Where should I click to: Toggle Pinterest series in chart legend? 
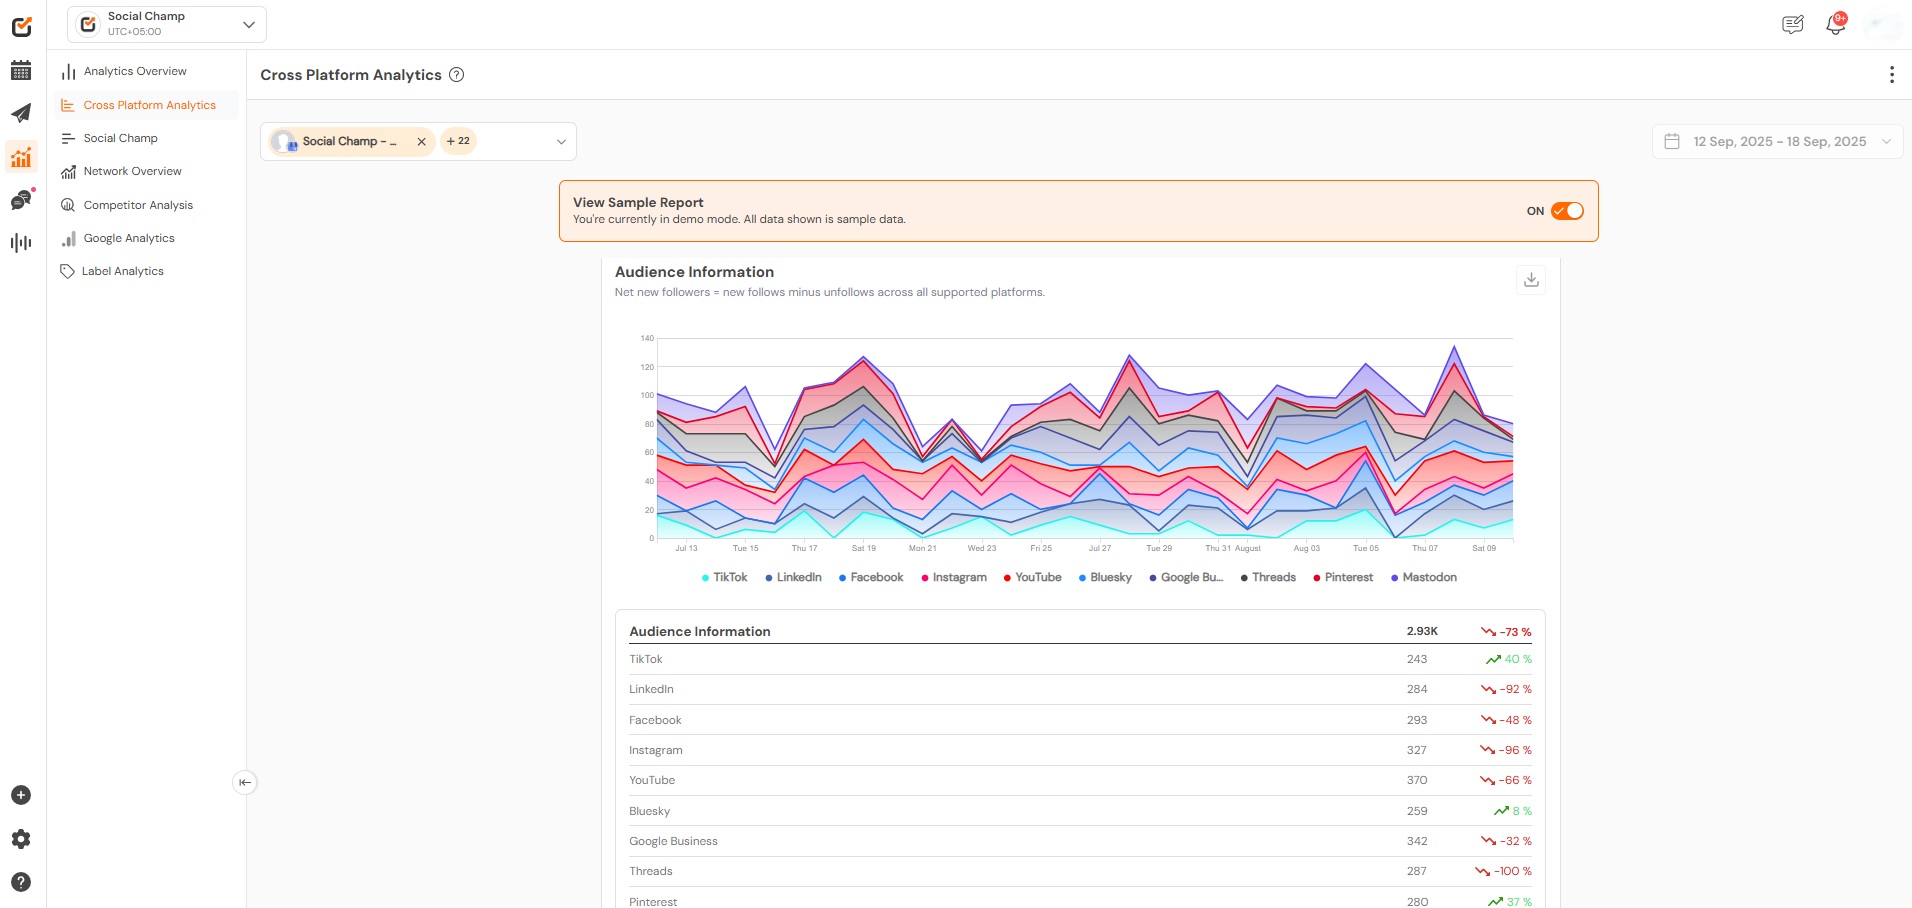[1343, 578]
